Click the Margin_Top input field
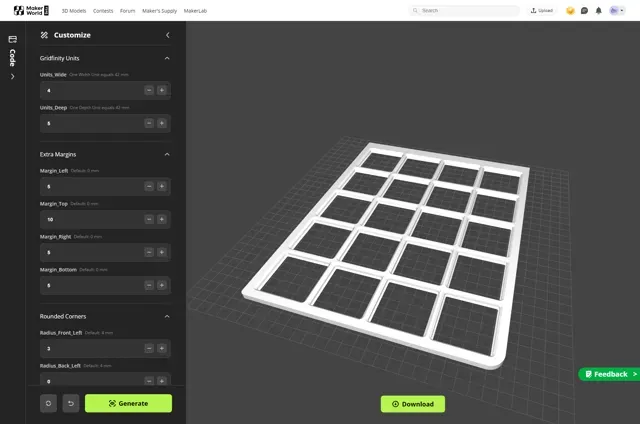 click(105, 220)
